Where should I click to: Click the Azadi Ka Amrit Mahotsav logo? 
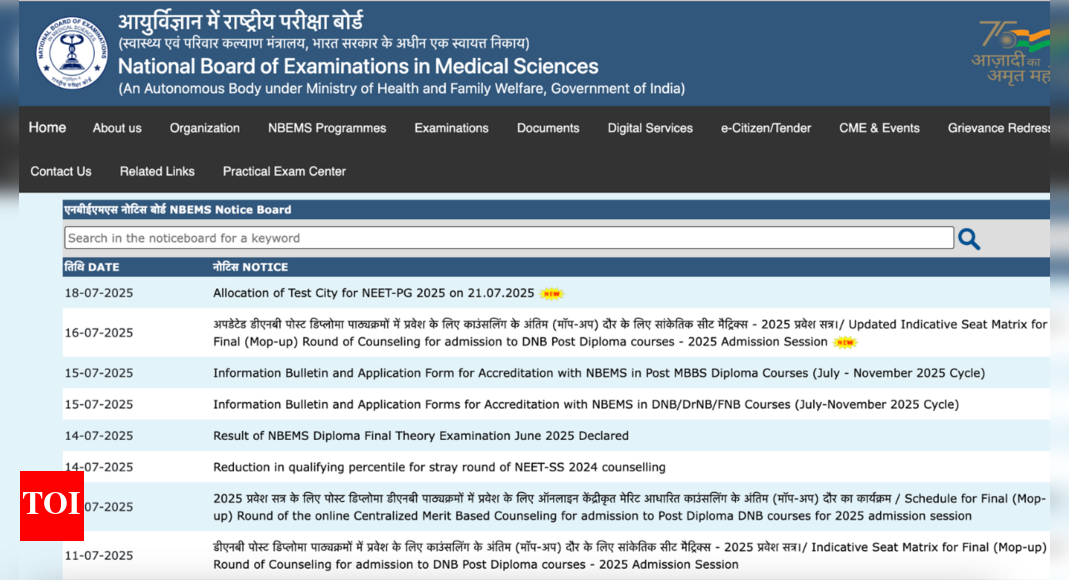click(x=1011, y=52)
